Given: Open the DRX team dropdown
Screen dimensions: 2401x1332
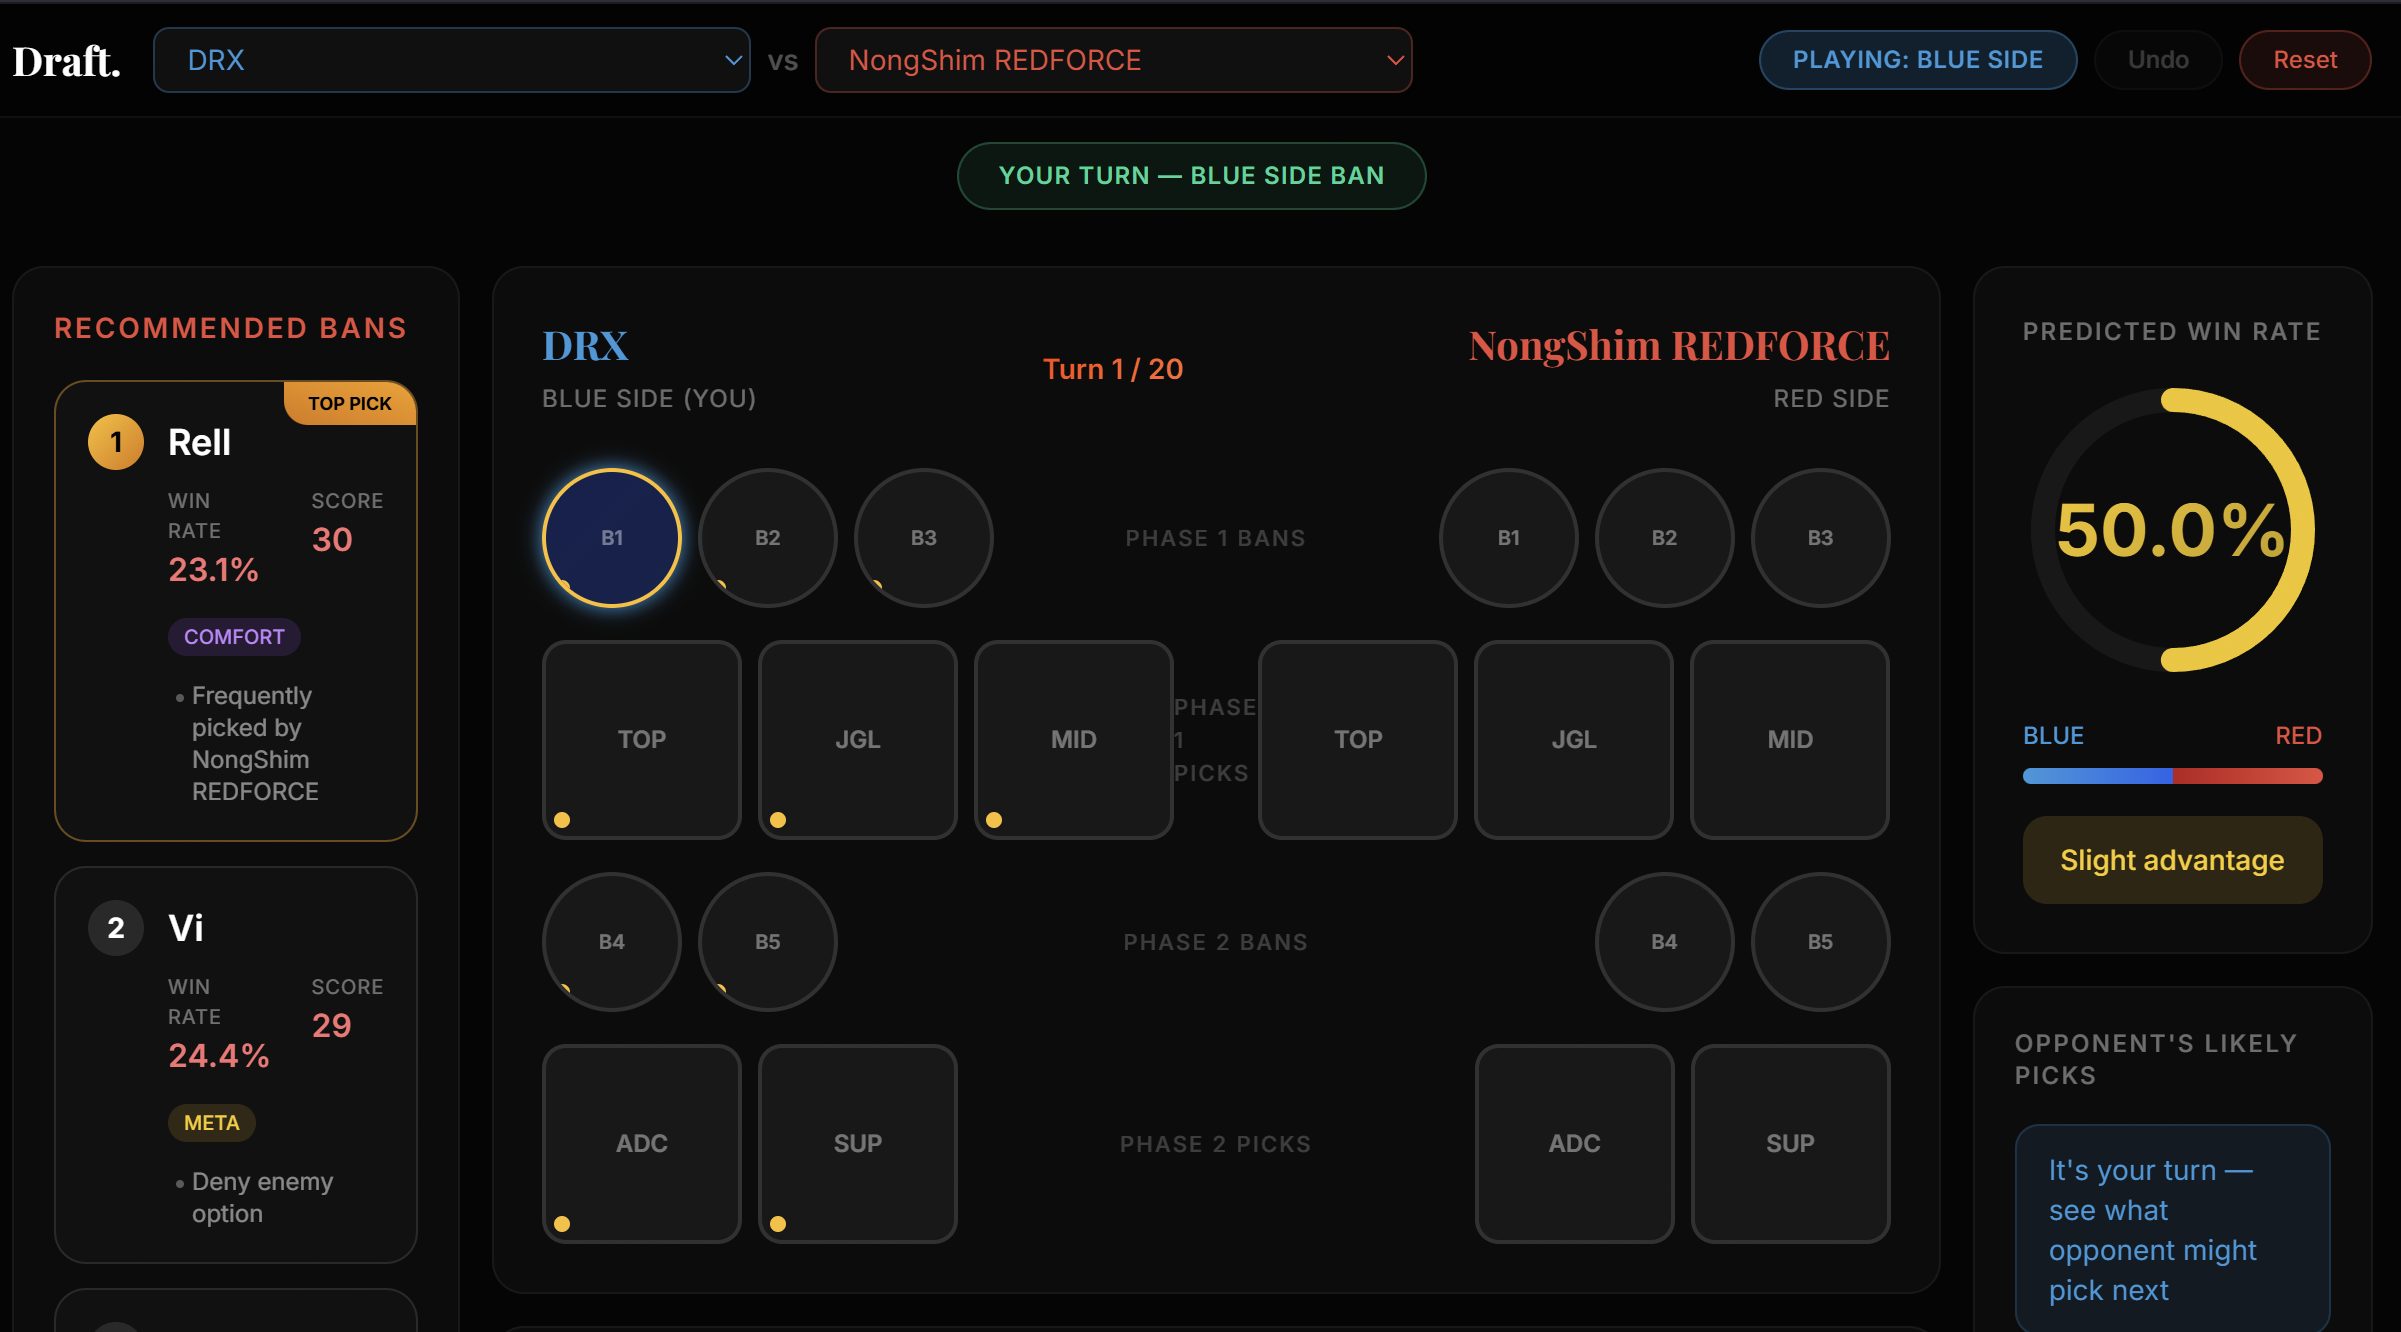Looking at the screenshot, I should tap(451, 60).
